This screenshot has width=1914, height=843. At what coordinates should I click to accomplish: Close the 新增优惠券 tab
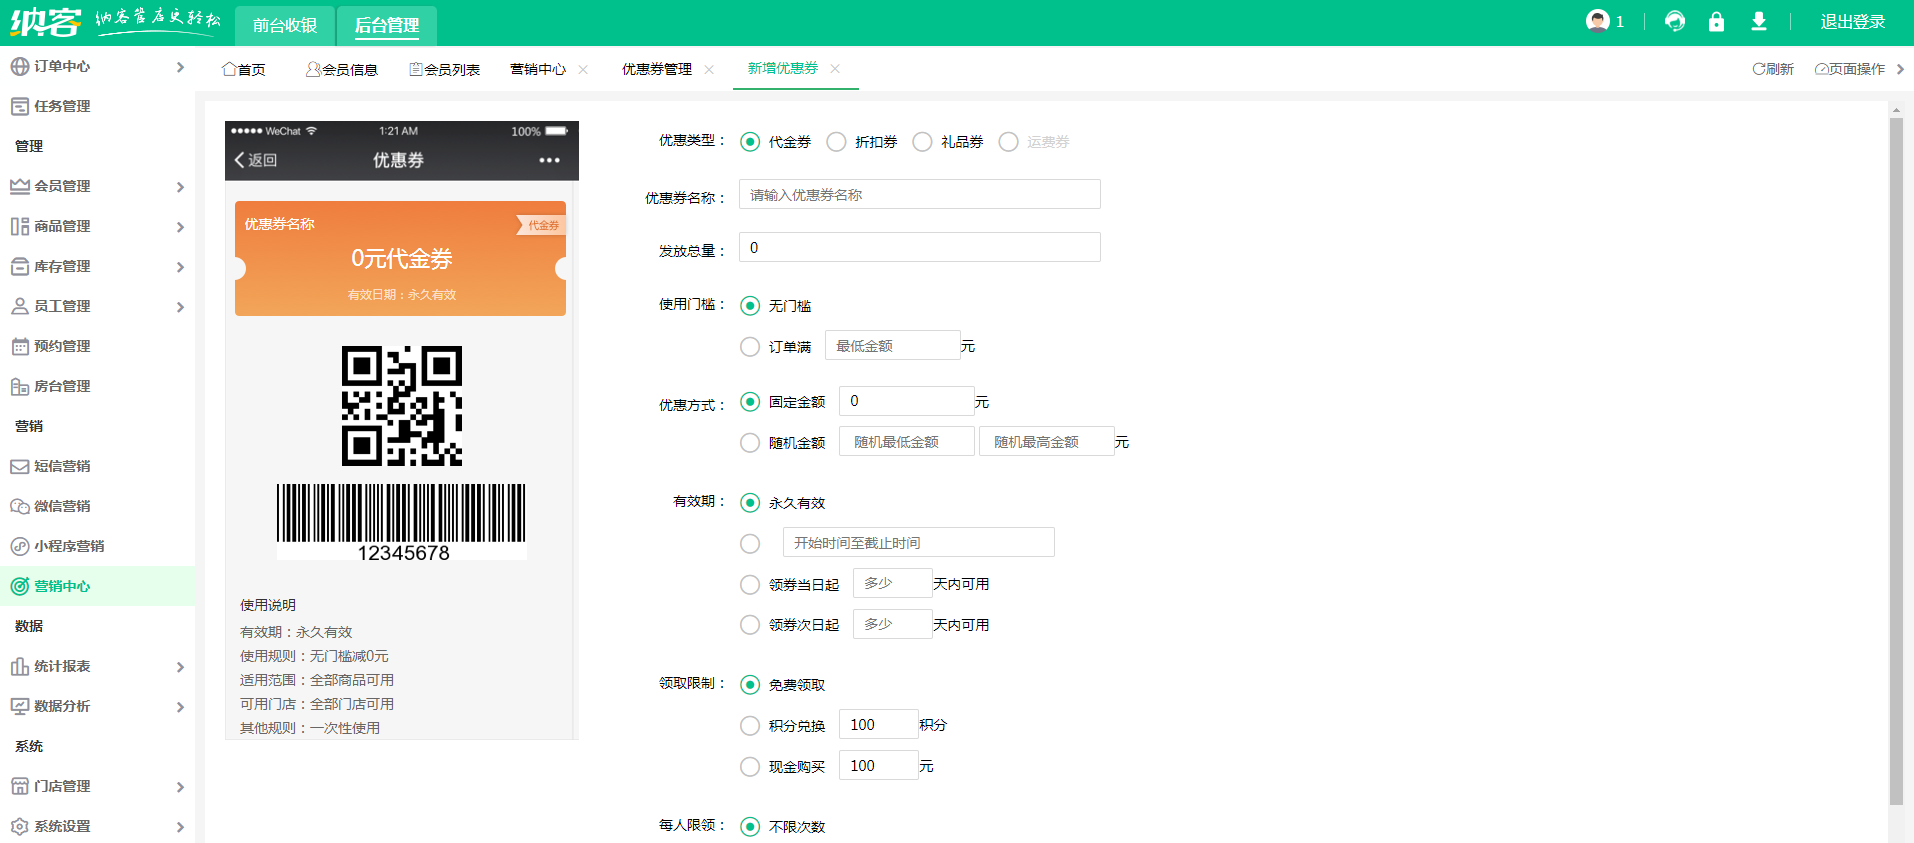coord(835,68)
